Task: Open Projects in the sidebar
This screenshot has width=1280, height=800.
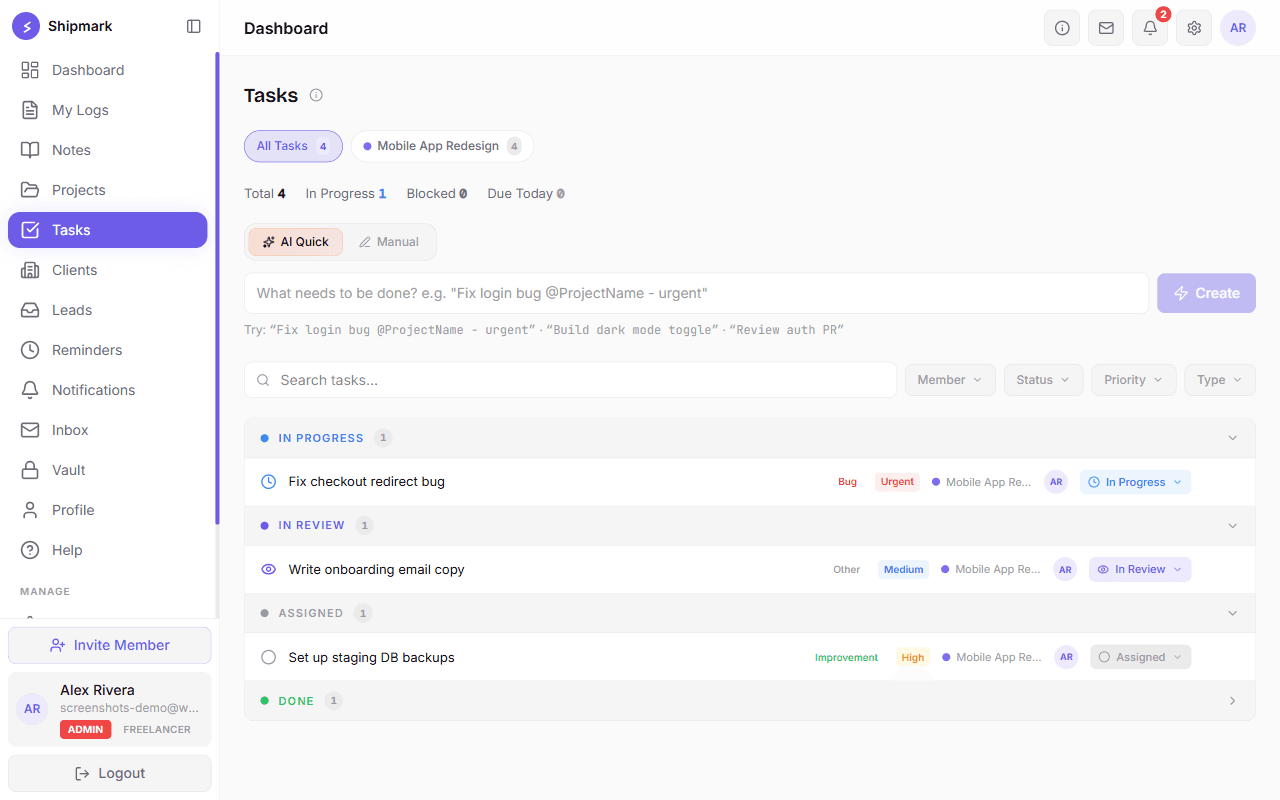Action: coord(108,190)
